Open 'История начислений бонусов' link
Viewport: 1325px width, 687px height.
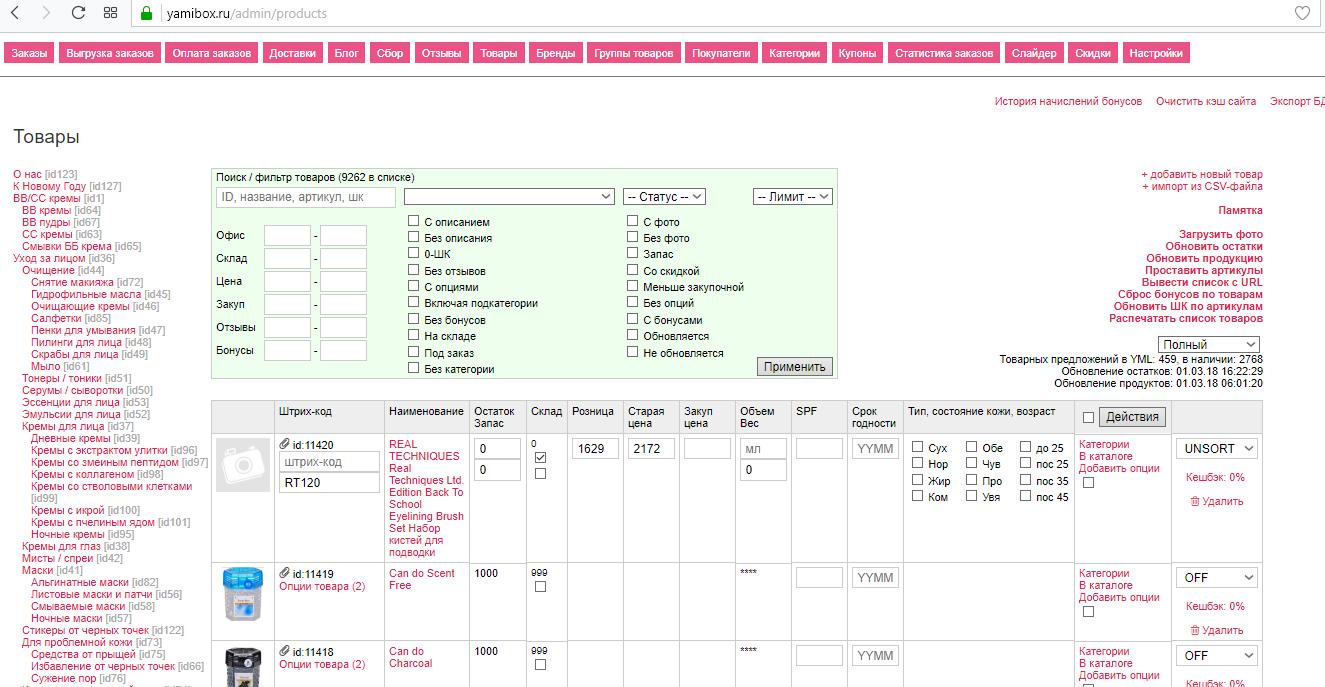[1068, 101]
